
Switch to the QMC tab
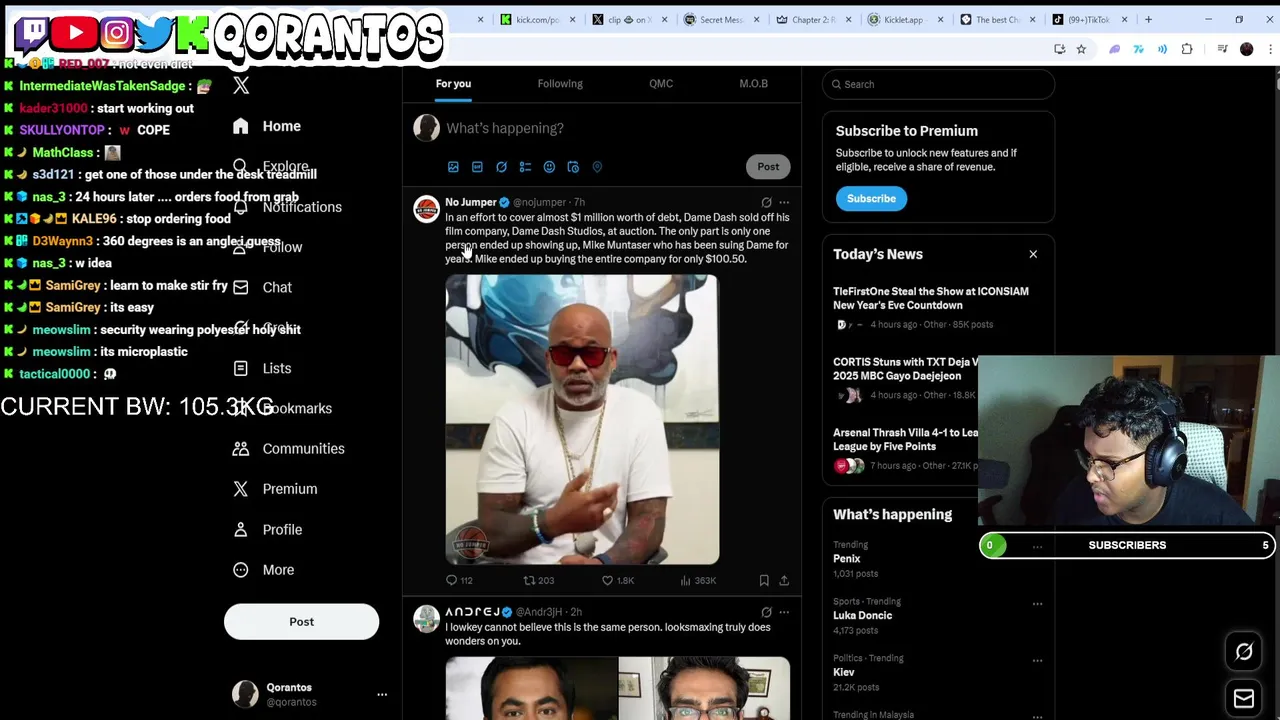[661, 84]
